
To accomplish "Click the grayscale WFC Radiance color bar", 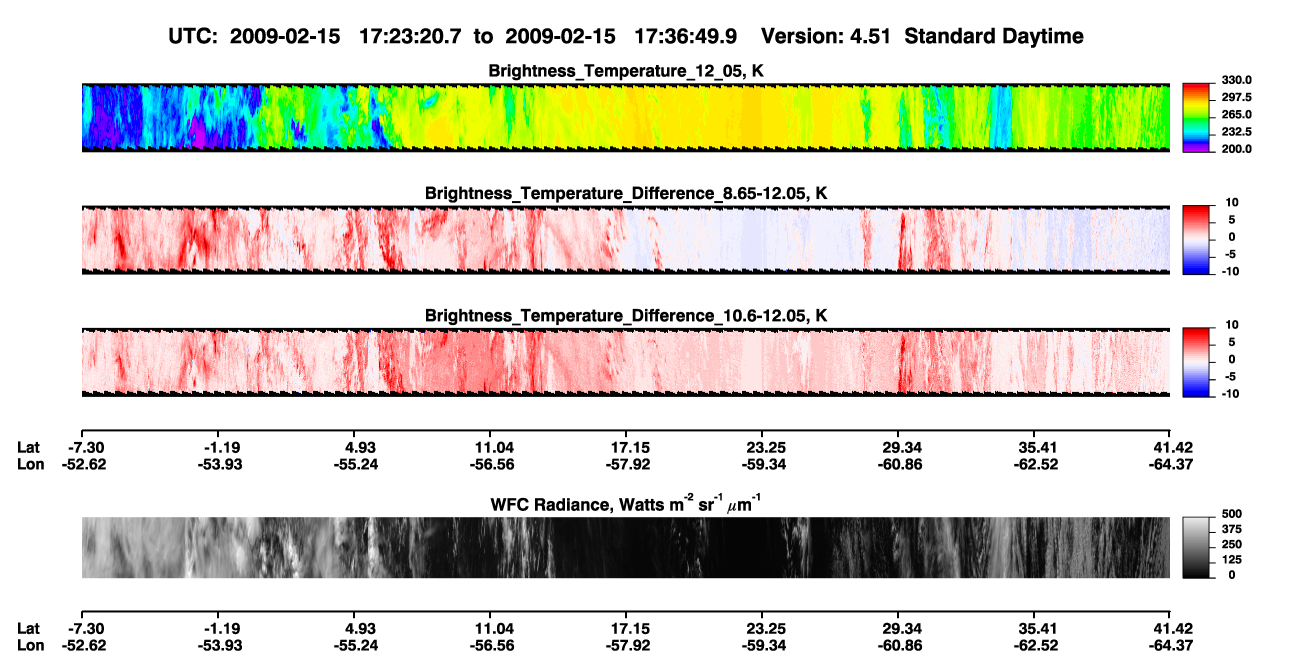I will pos(1197,547).
